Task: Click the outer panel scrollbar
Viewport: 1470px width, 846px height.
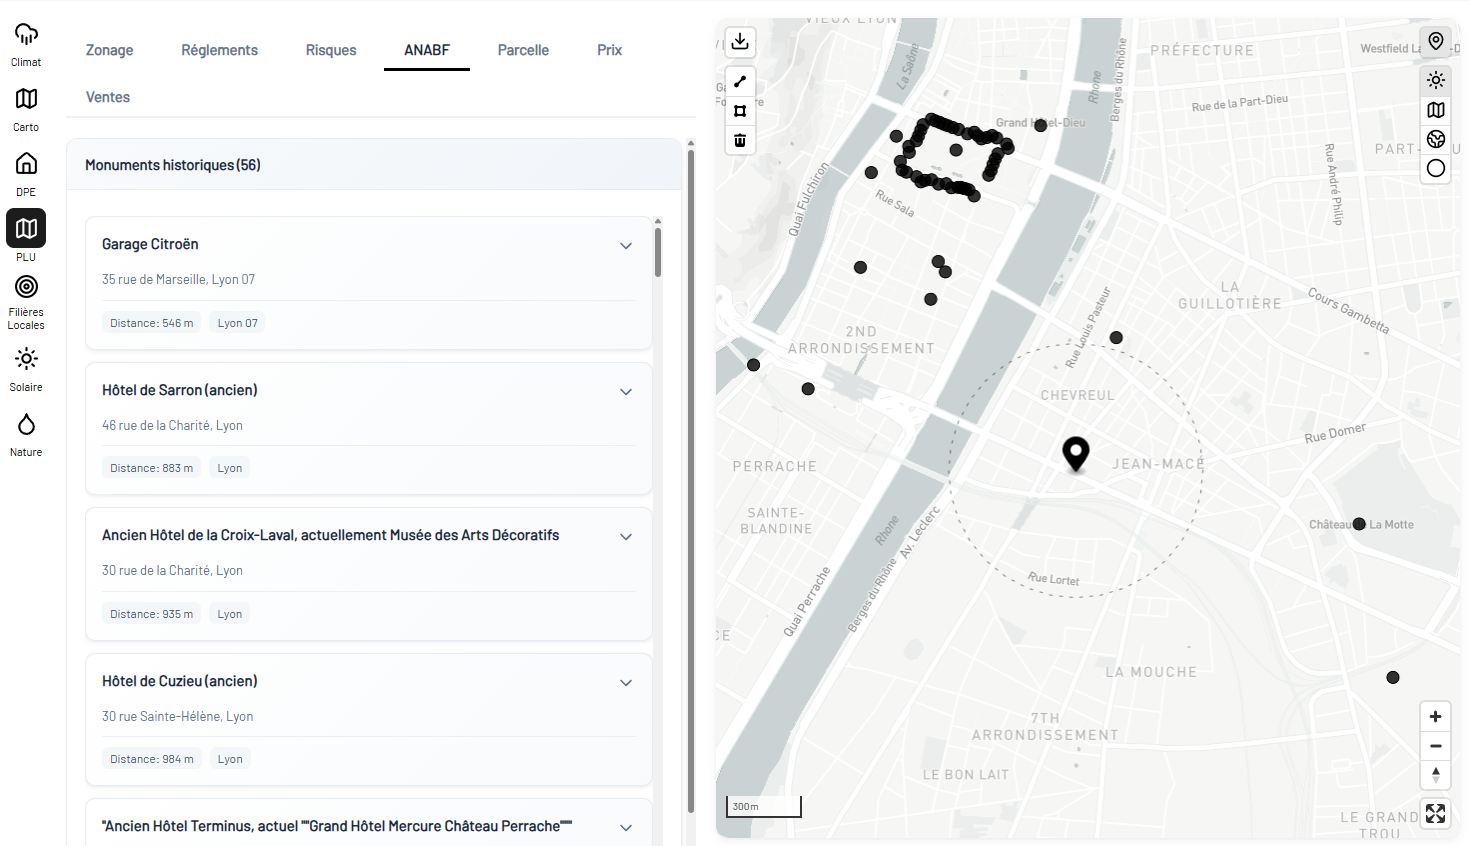Action: coord(690,480)
